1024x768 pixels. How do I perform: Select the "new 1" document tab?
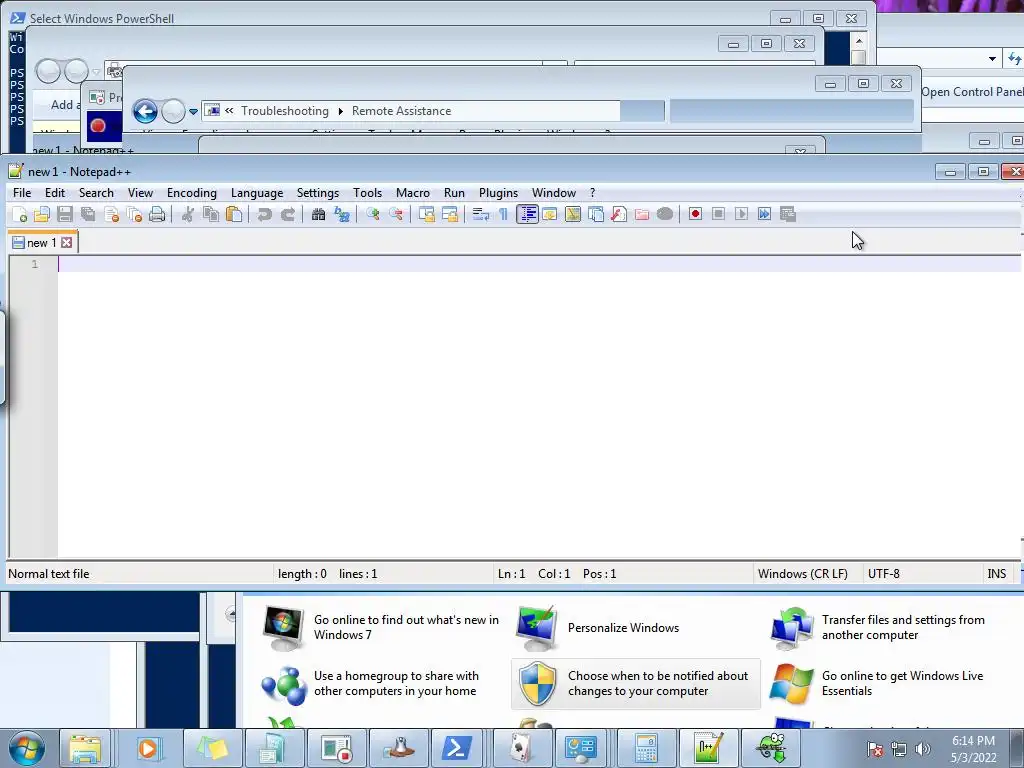tap(42, 243)
